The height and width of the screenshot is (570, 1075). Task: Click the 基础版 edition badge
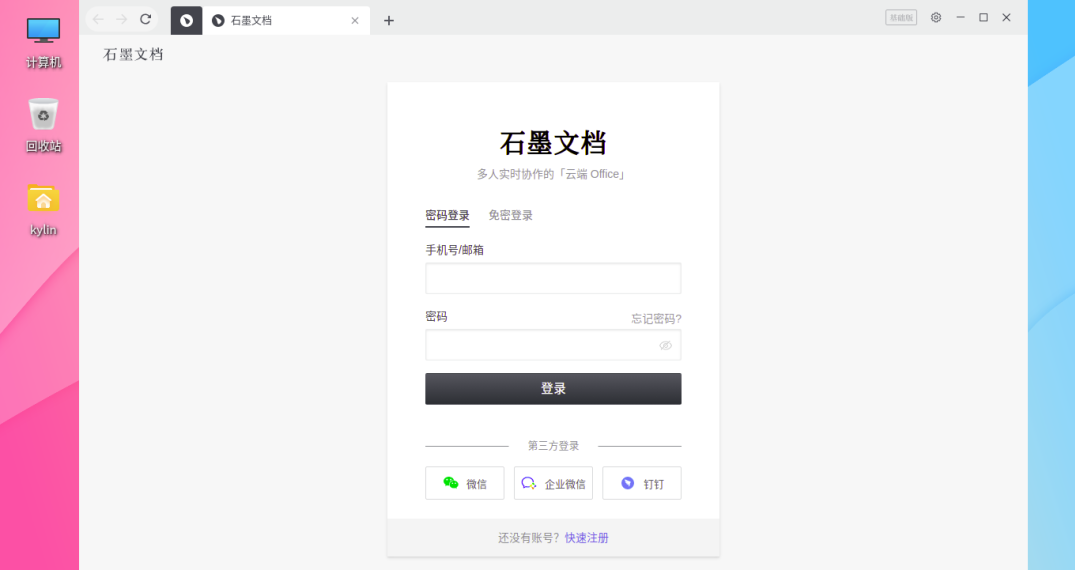coord(901,18)
